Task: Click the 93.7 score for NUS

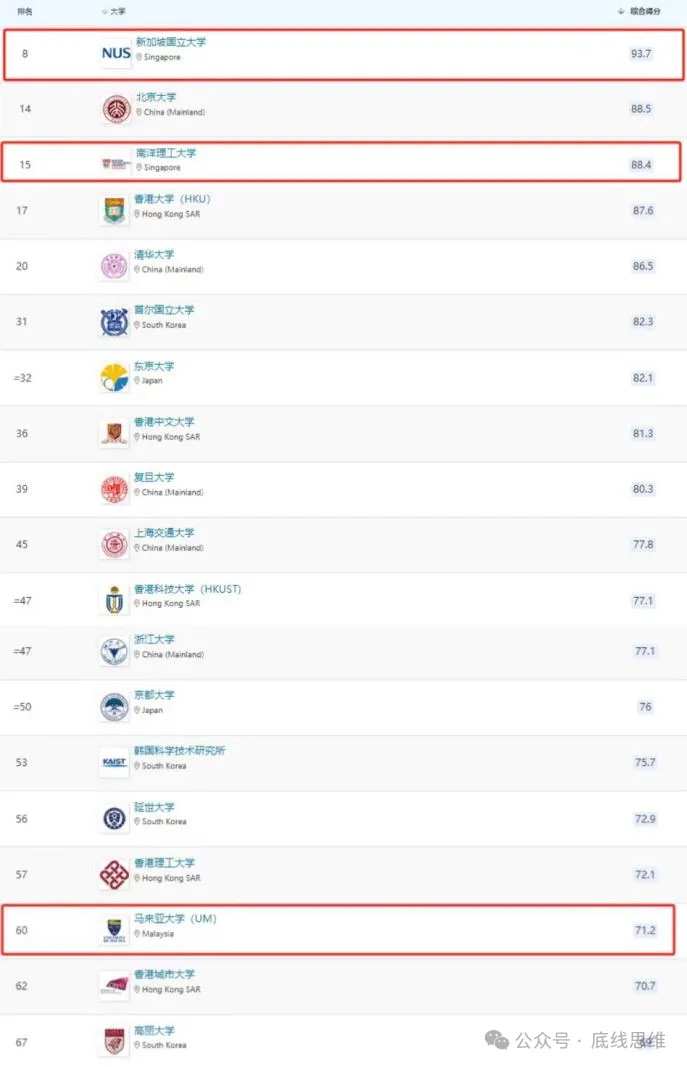Action: (640, 53)
